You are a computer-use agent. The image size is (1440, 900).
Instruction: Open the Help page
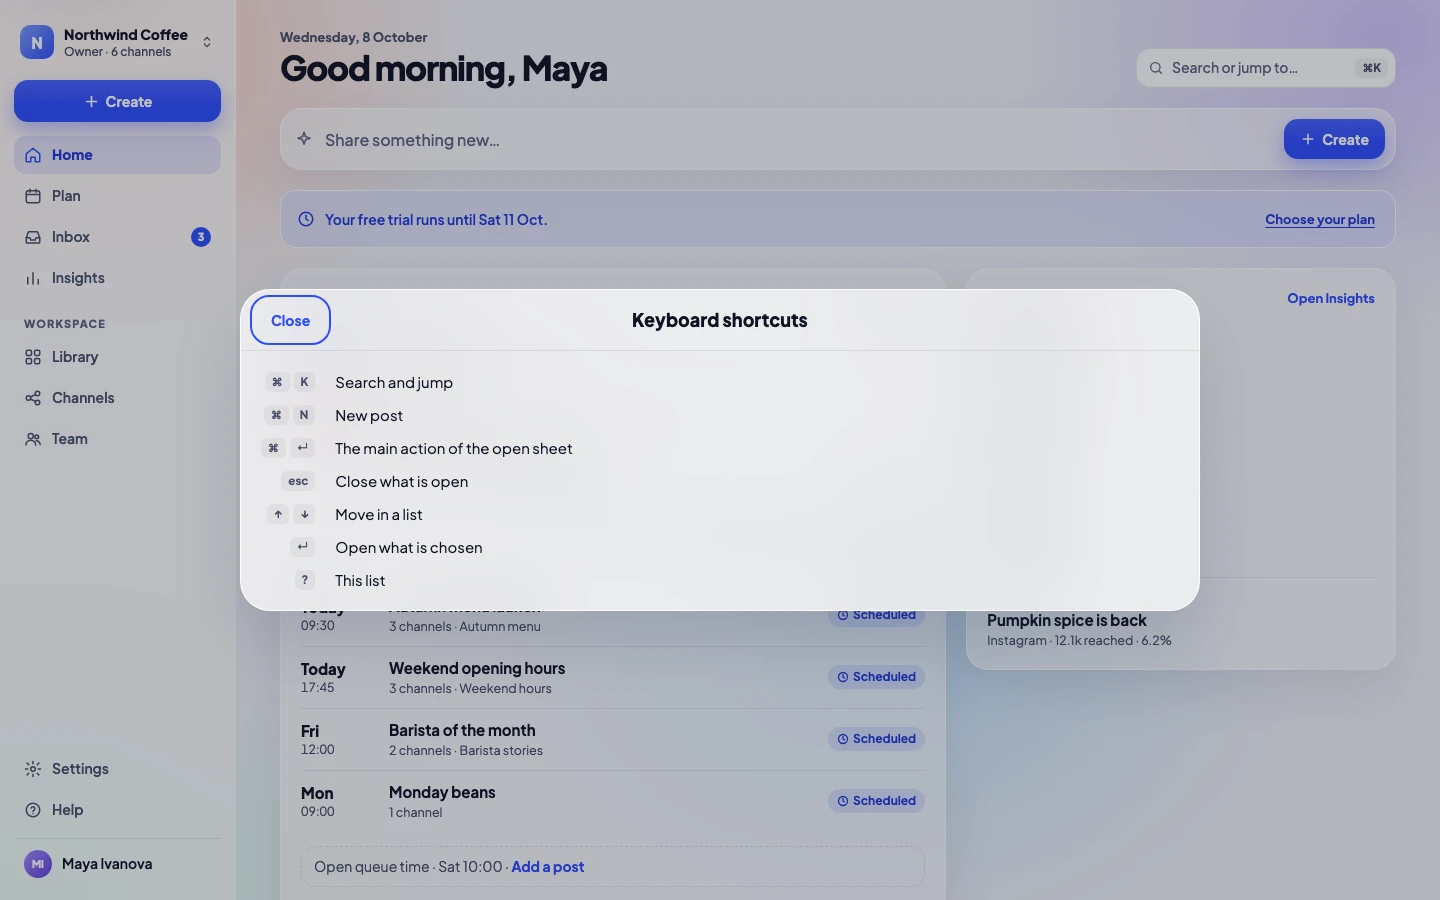pyautogui.click(x=117, y=810)
